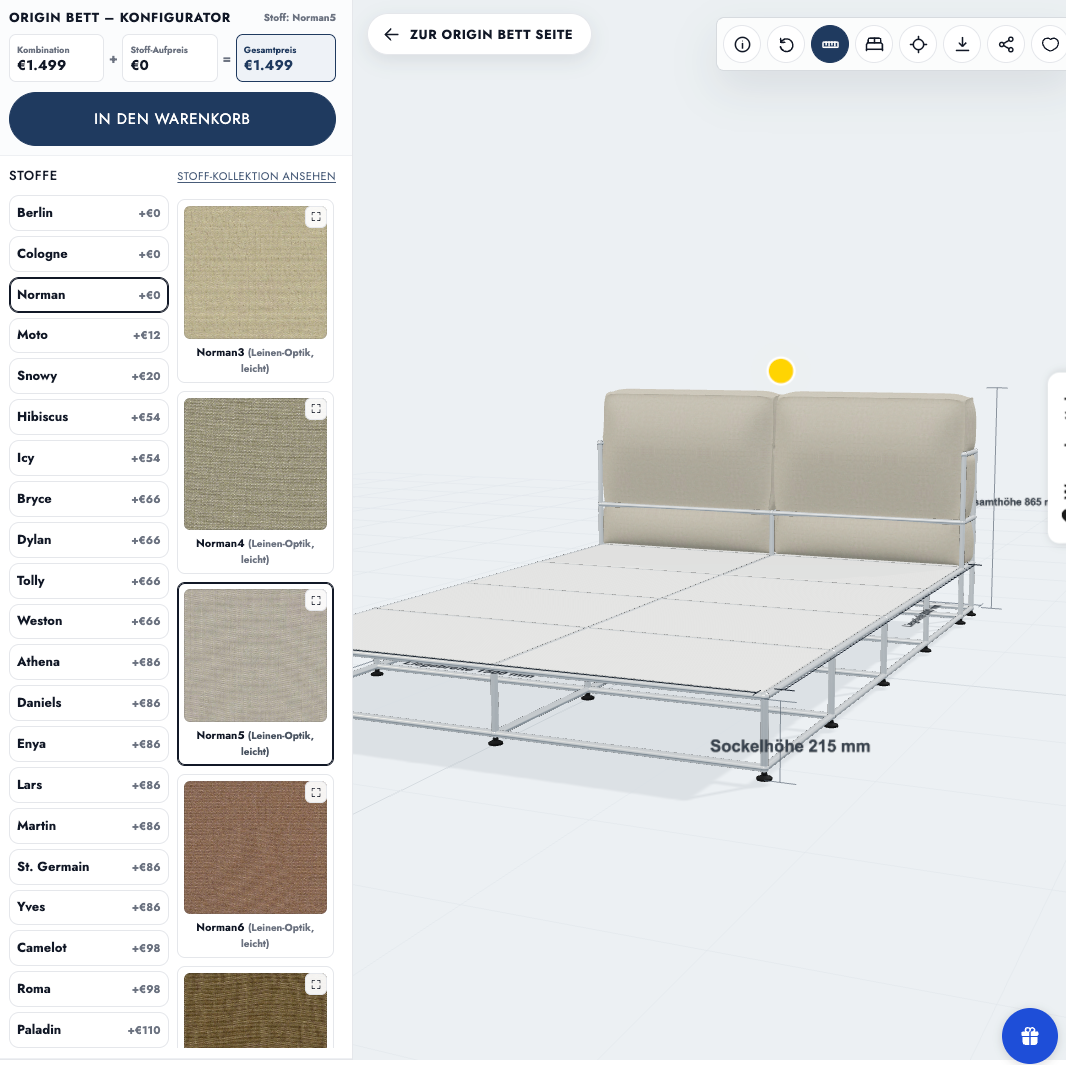Click the bed view icon
Image resolution: width=1066 pixels, height=1065 pixels.
874,45
